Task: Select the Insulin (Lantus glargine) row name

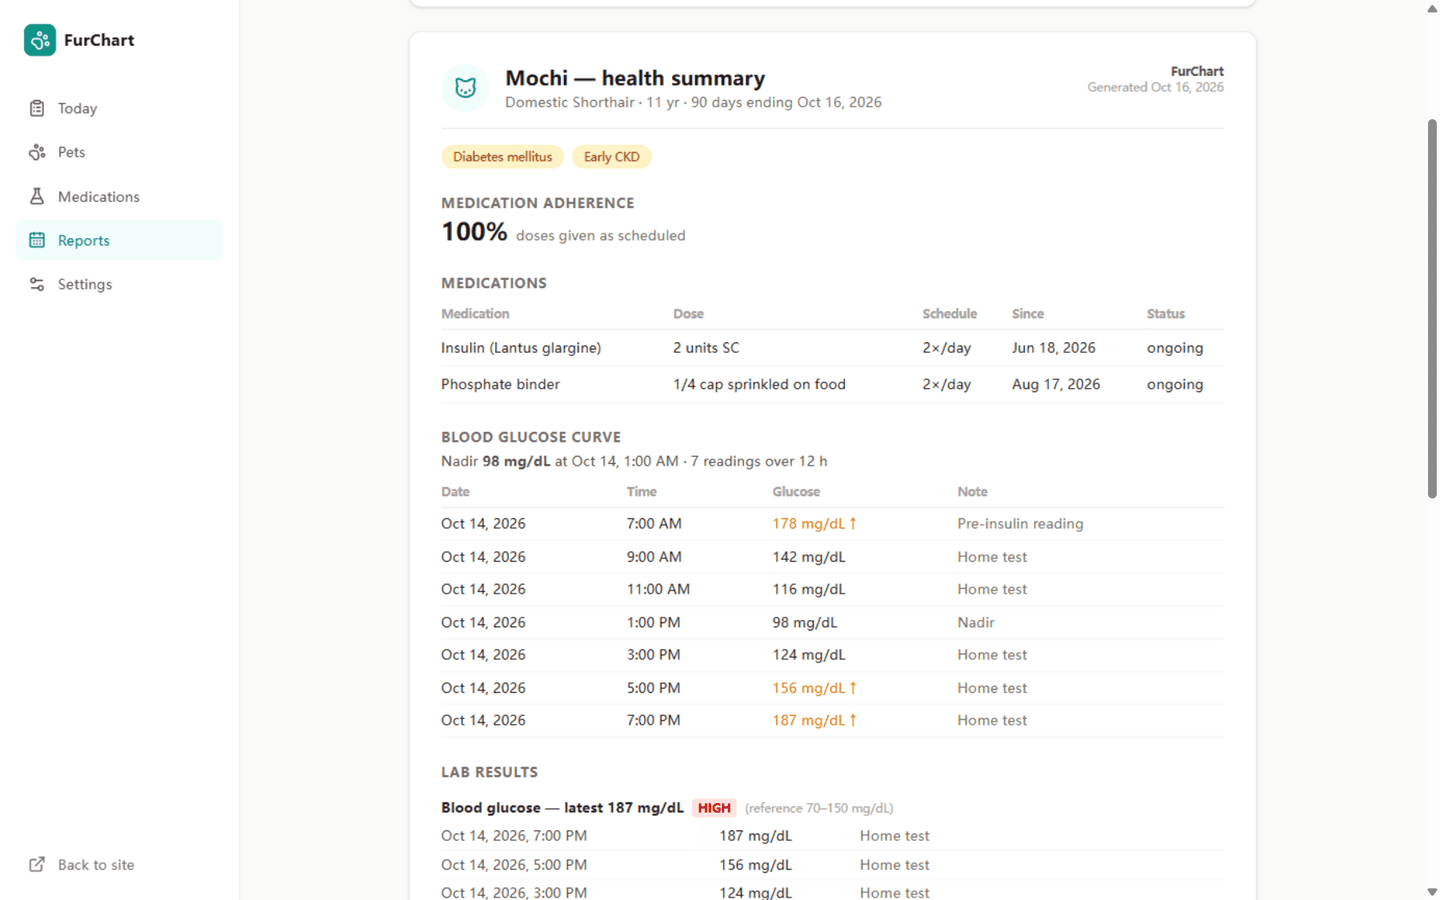Action: (521, 348)
